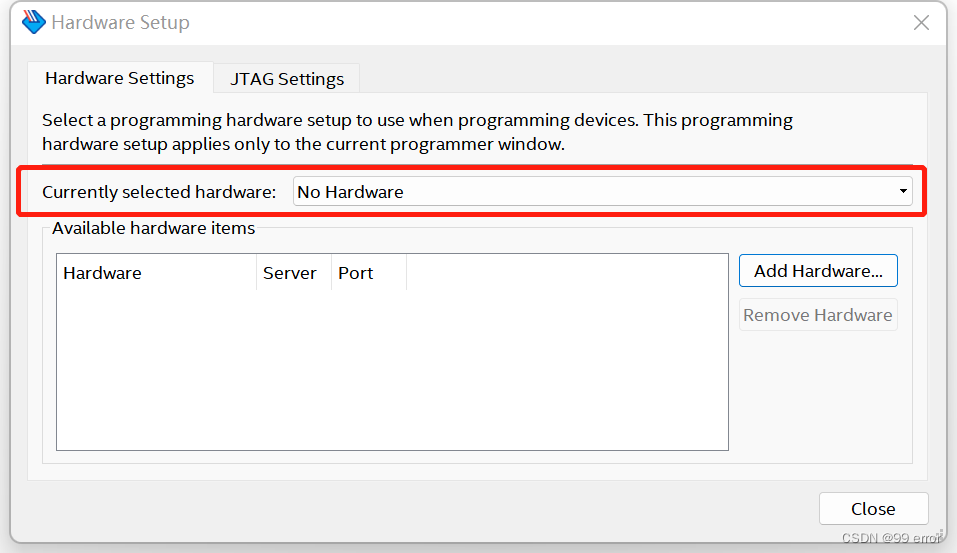Close the Hardware Setup dialog with X
Image resolution: width=957 pixels, height=553 pixels.
pos(921,23)
